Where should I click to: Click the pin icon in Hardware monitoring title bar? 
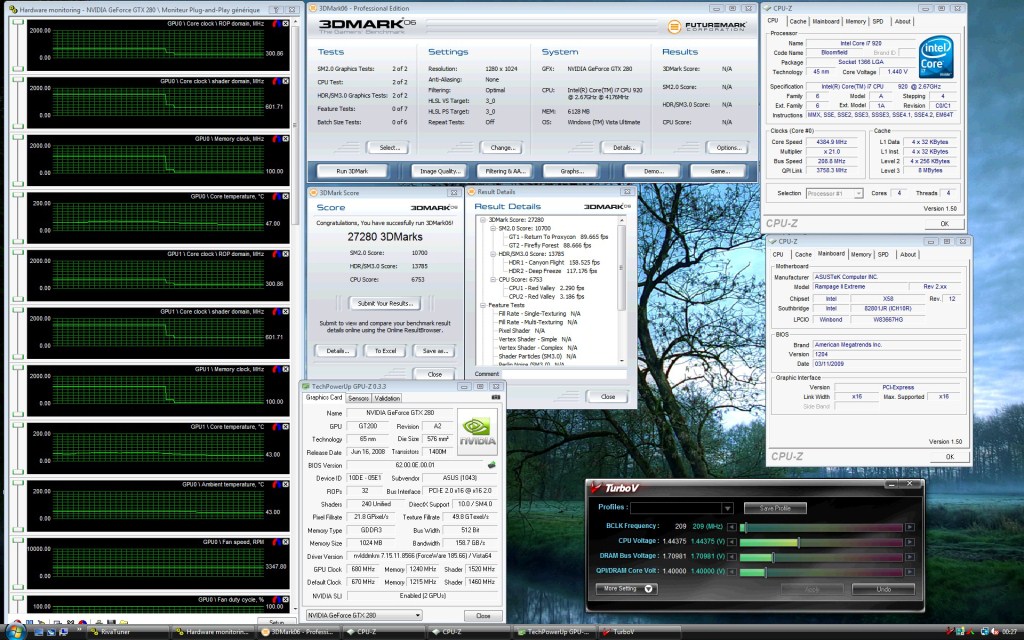coord(275,10)
